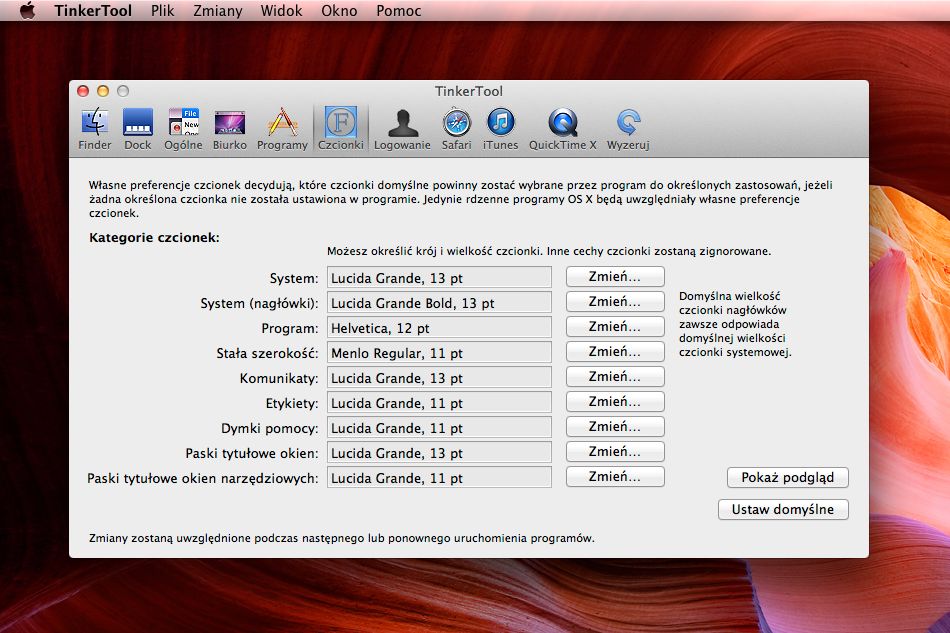
Task: Click the Komunikaty font field
Action: click(439, 377)
